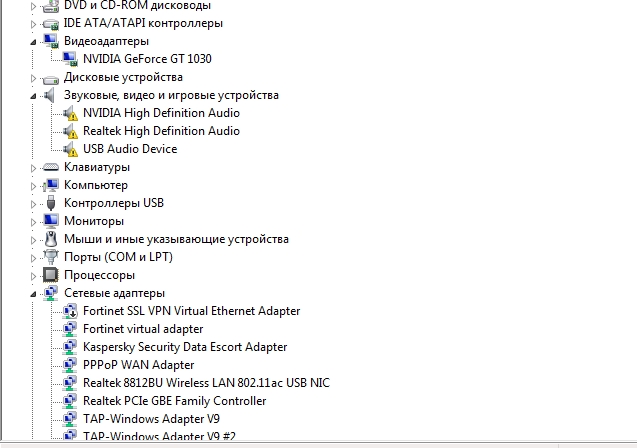The width and height of the screenshot is (637, 448).
Task: Select Звуковые, видео и игровые устройства label
Action: pos(171,95)
